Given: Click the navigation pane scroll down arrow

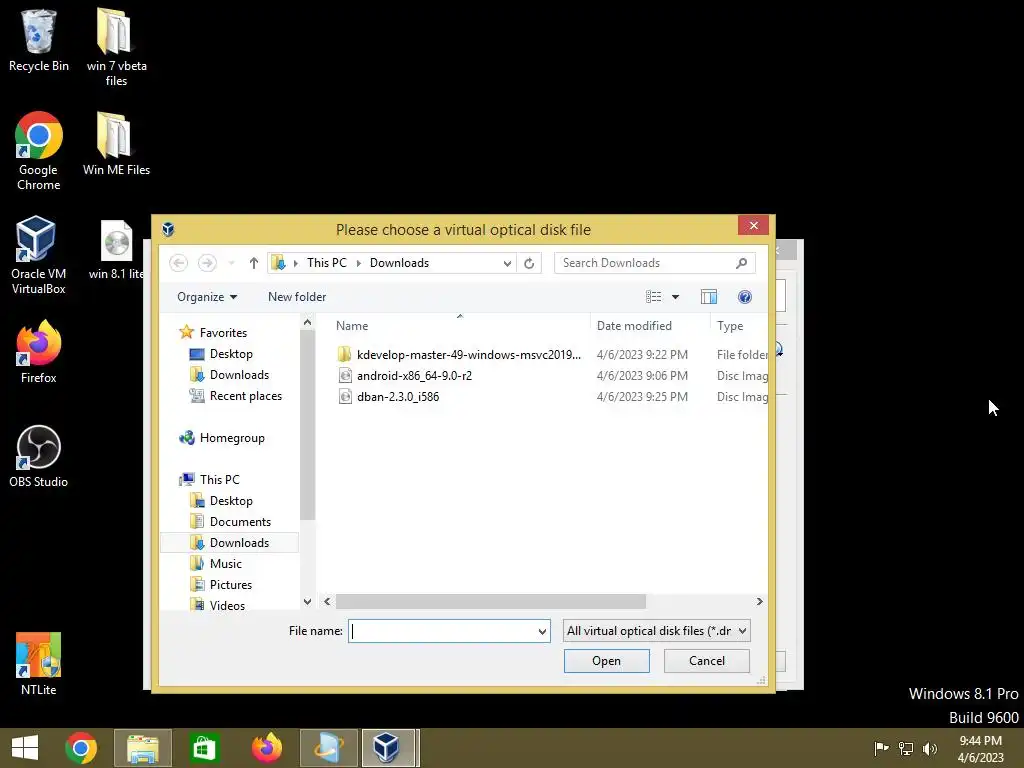Looking at the screenshot, I should click(x=308, y=601).
